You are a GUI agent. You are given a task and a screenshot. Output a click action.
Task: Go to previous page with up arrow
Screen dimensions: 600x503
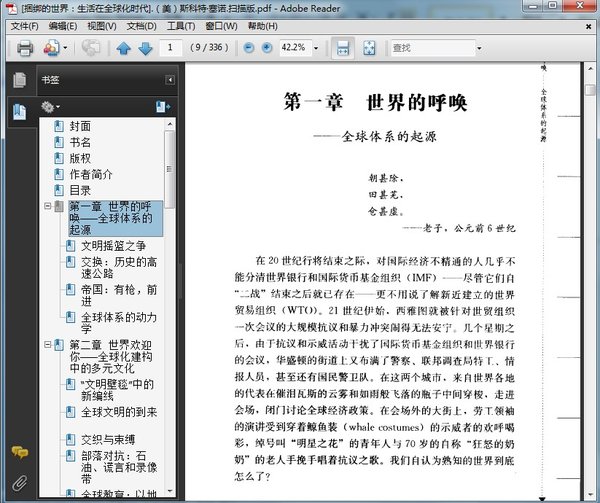(x=124, y=48)
